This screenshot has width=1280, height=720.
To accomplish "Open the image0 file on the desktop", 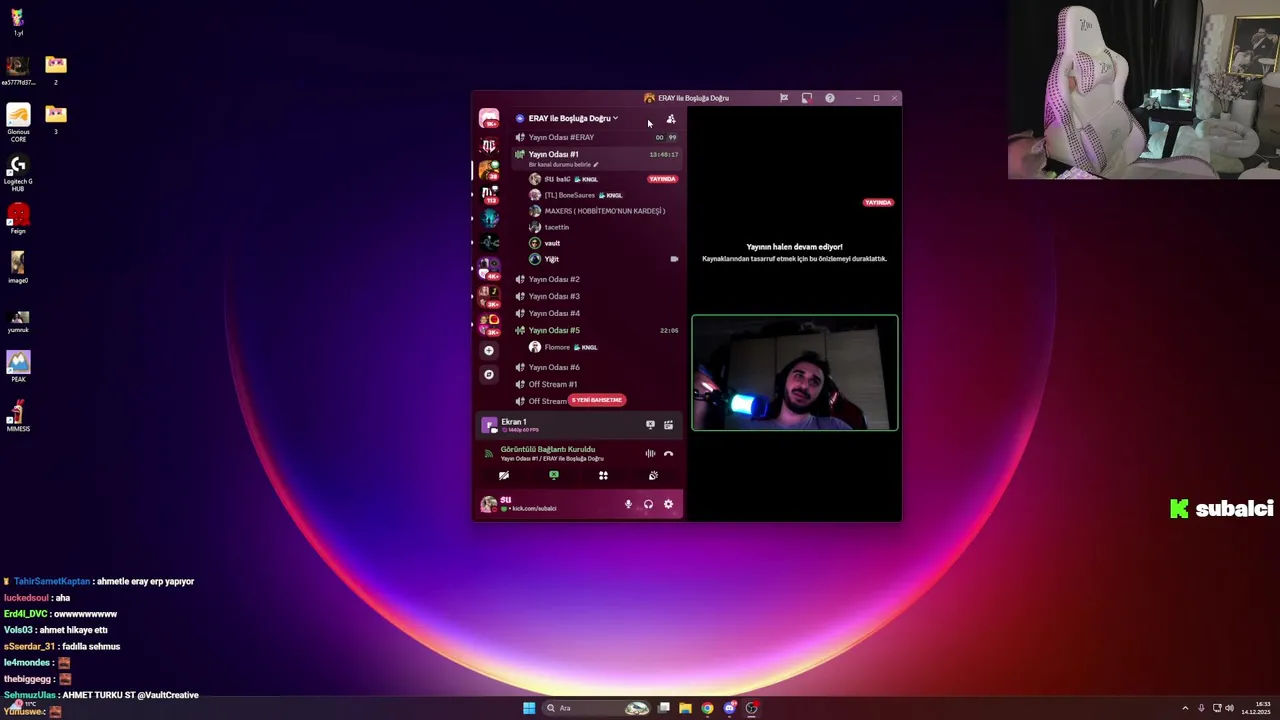I will [x=18, y=269].
